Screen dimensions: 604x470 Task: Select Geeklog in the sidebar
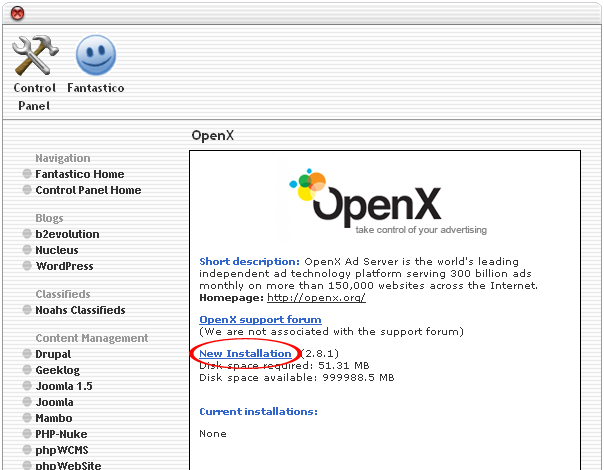57,370
